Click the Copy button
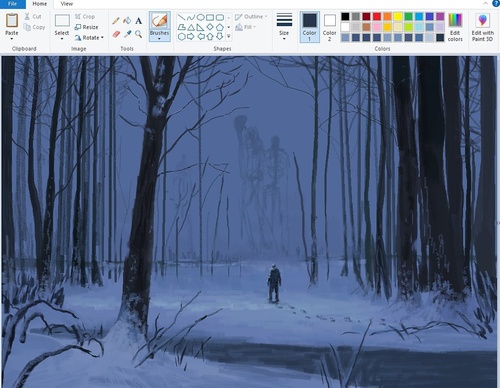This screenshot has height=388, width=500. point(34,27)
